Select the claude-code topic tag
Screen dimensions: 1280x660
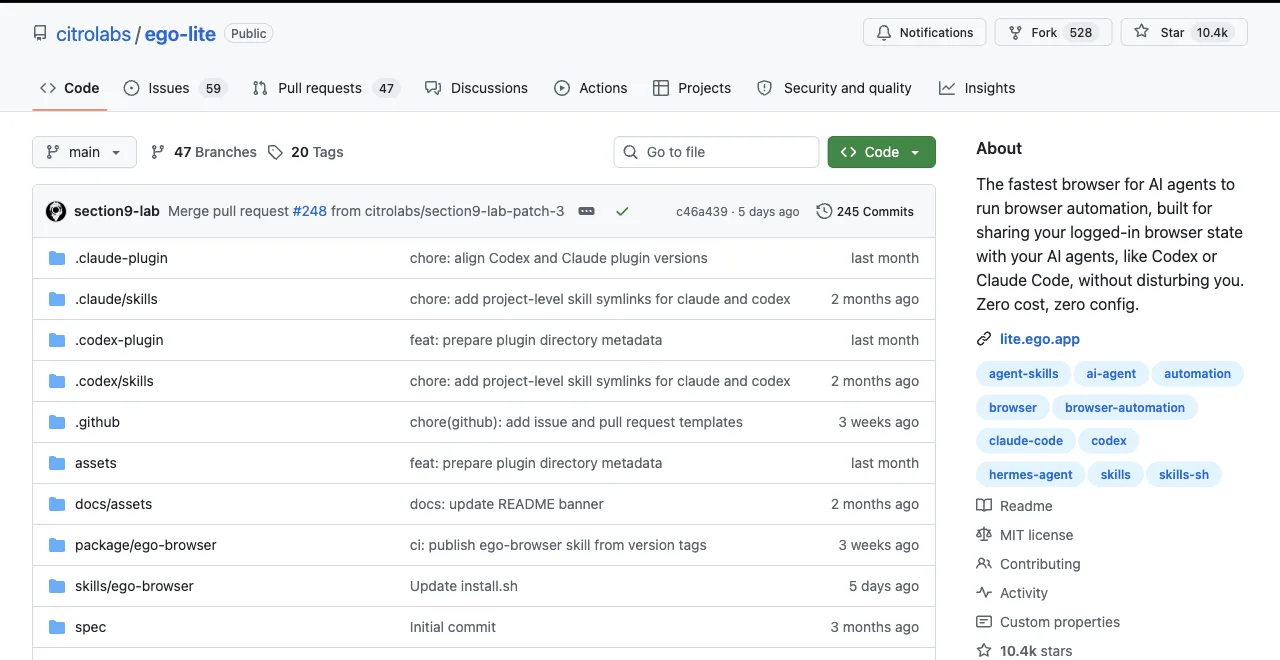(x=1026, y=440)
